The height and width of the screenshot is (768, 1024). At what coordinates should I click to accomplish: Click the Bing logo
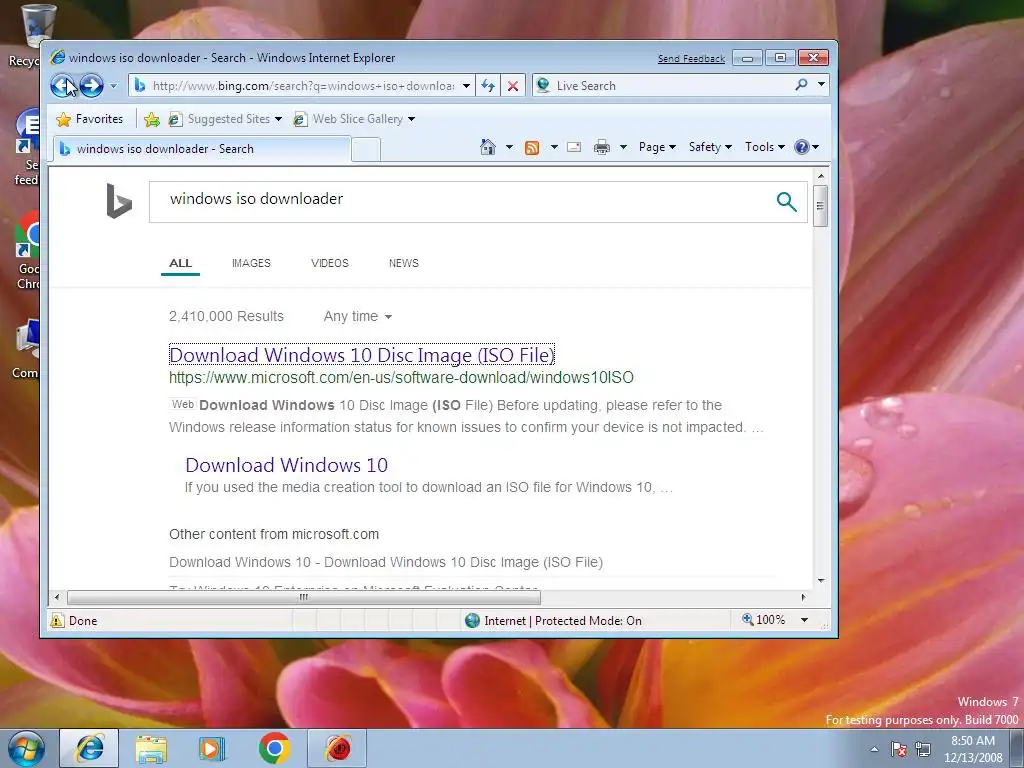click(119, 200)
